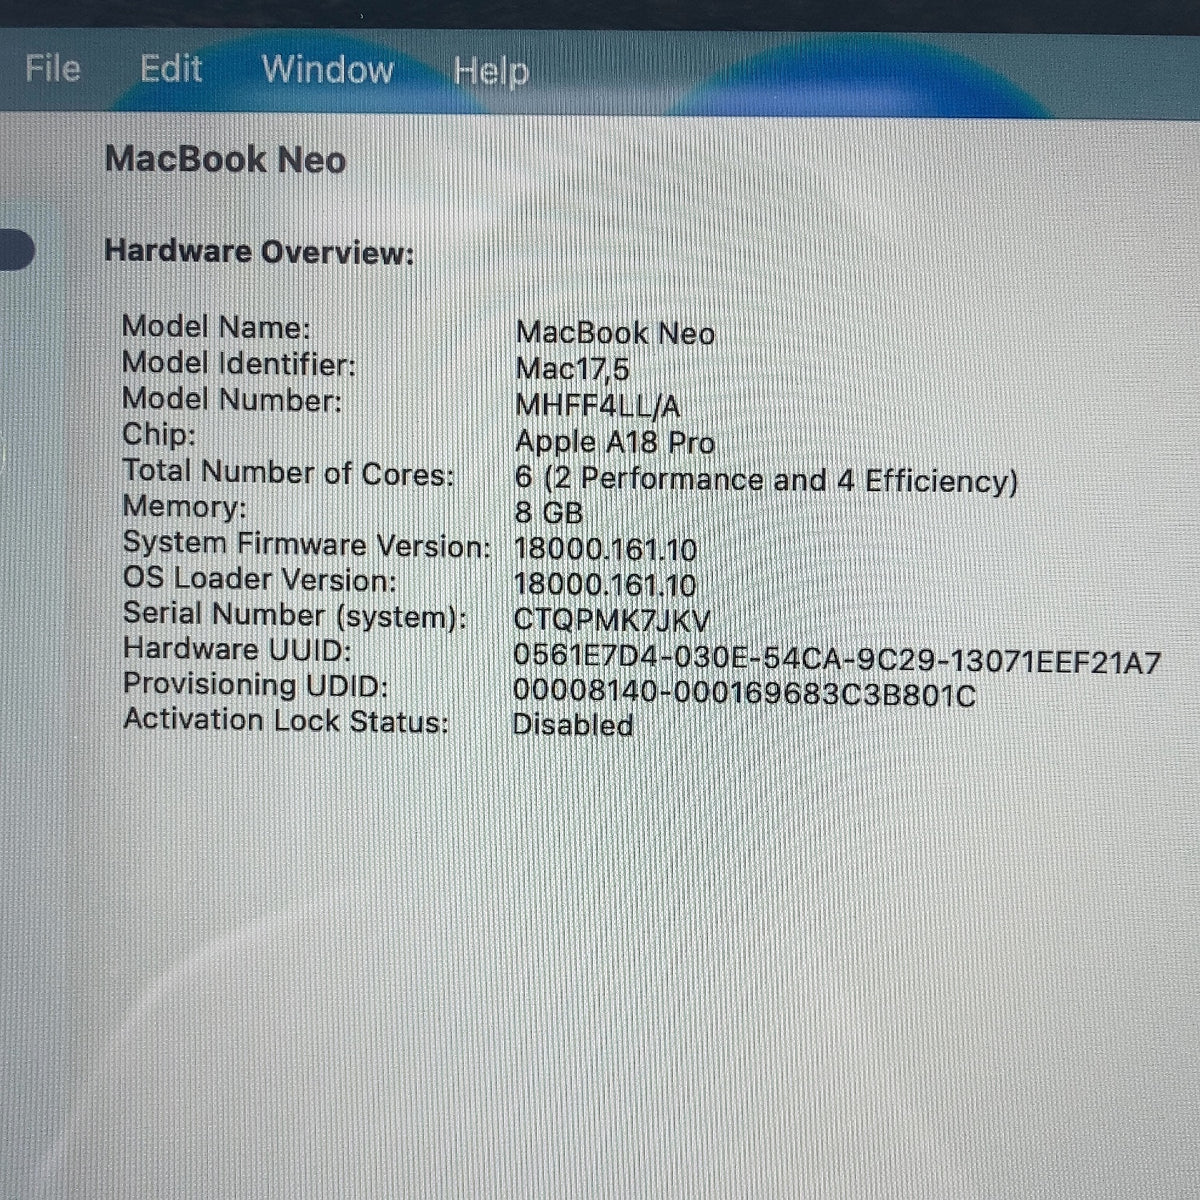1200x1200 pixels.
Task: Select the Activation Lock value Disabled
Action: pos(573,725)
